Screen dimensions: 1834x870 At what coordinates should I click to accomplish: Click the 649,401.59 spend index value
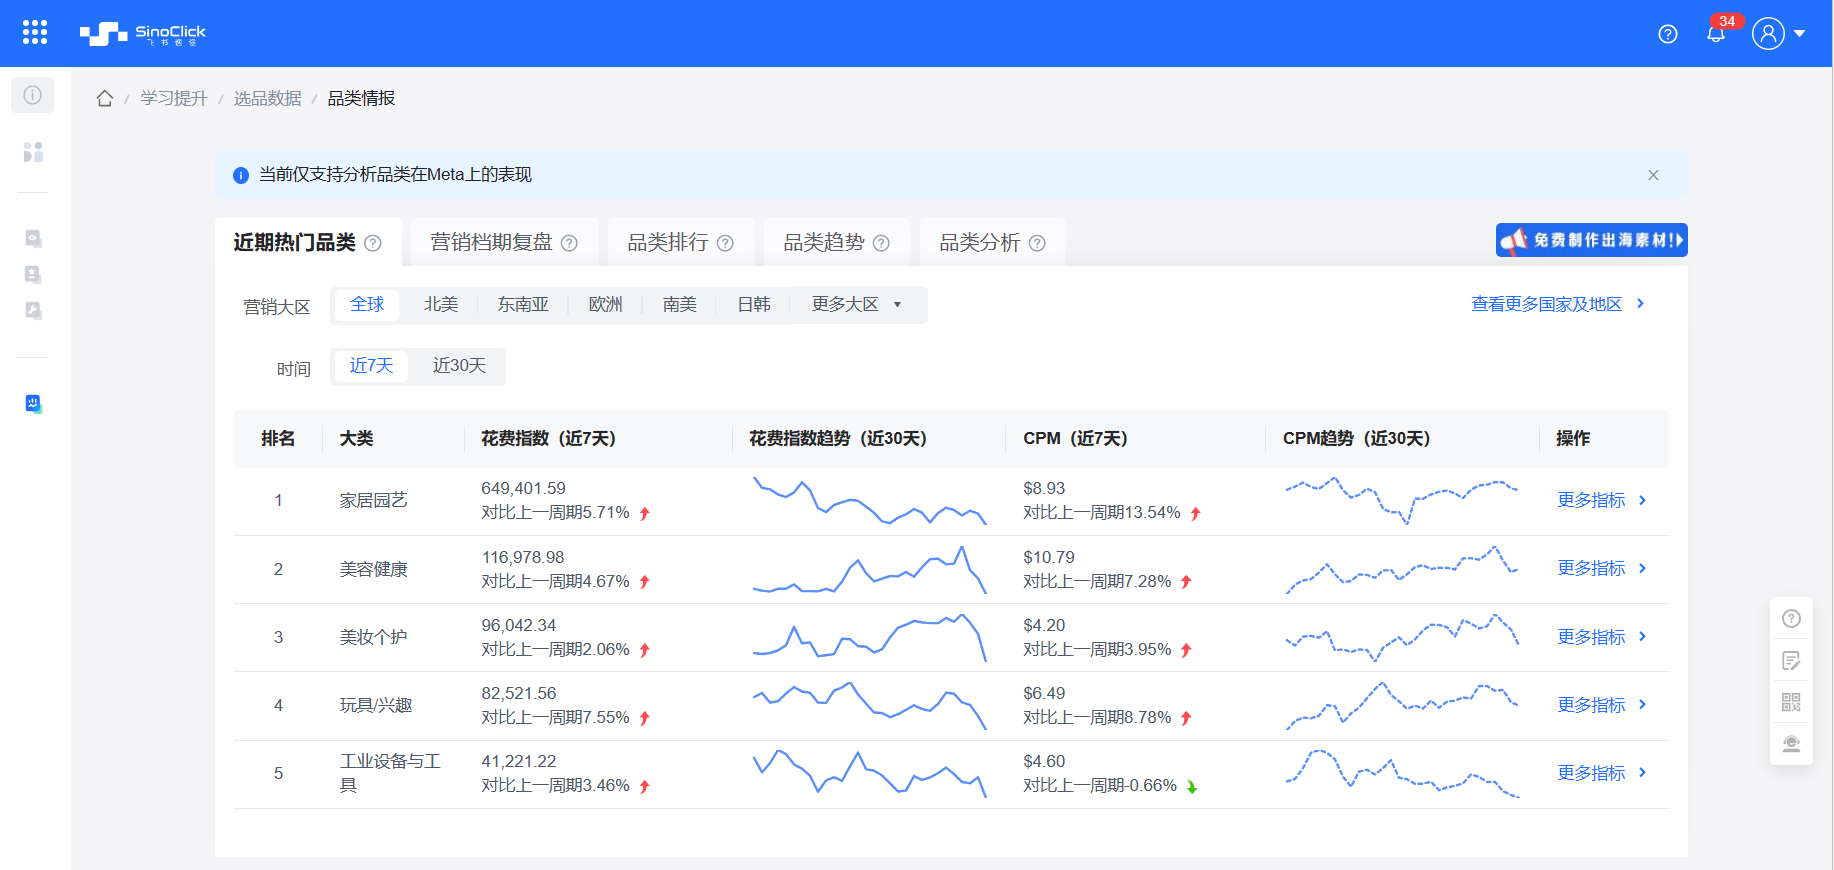click(523, 488)
